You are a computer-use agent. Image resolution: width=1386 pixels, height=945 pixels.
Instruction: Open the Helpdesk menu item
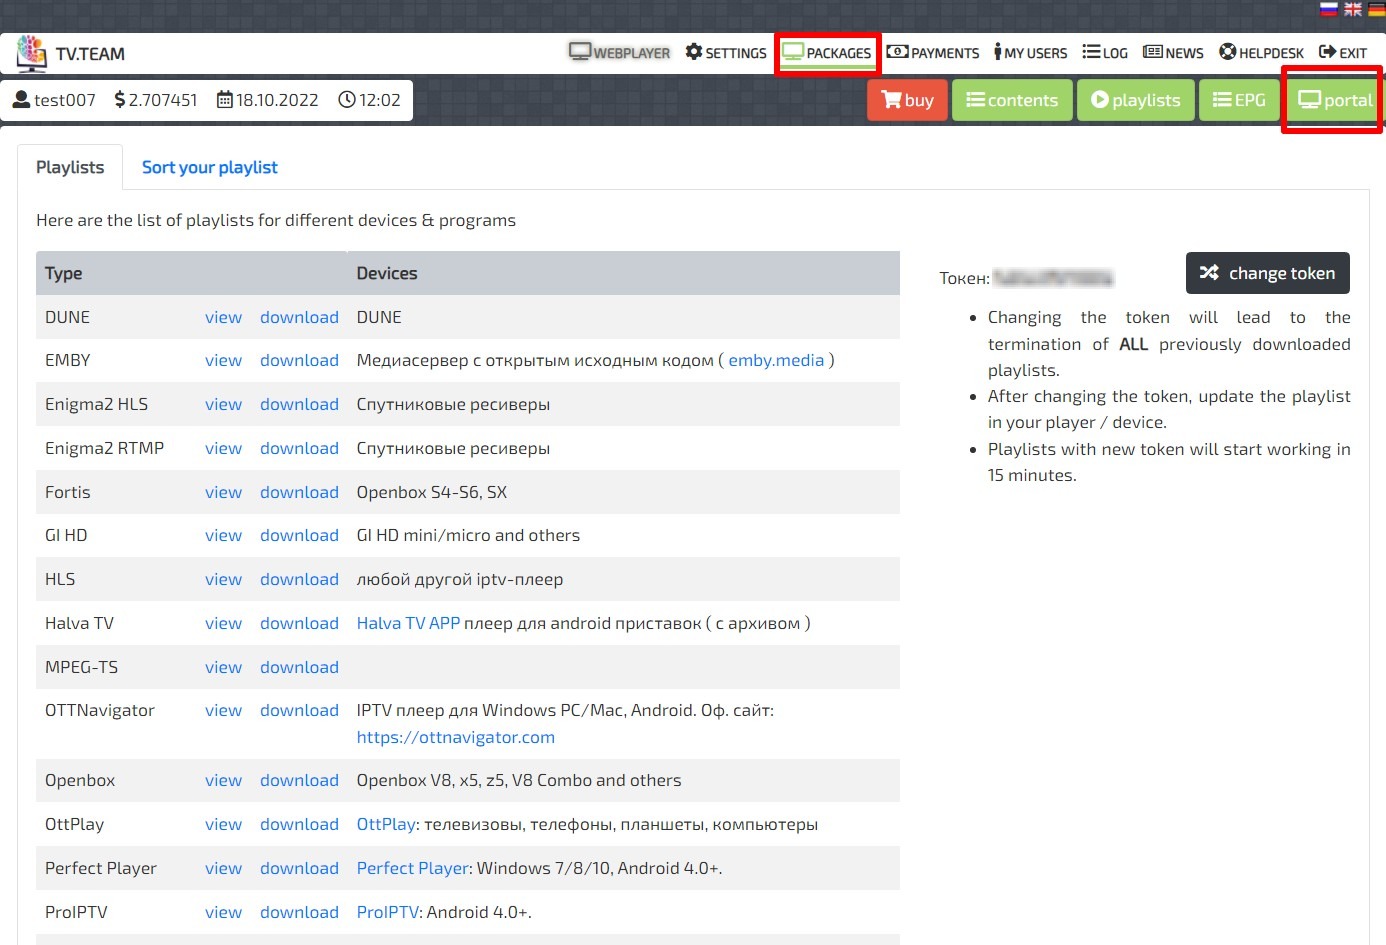click(x=1261, y=52)
